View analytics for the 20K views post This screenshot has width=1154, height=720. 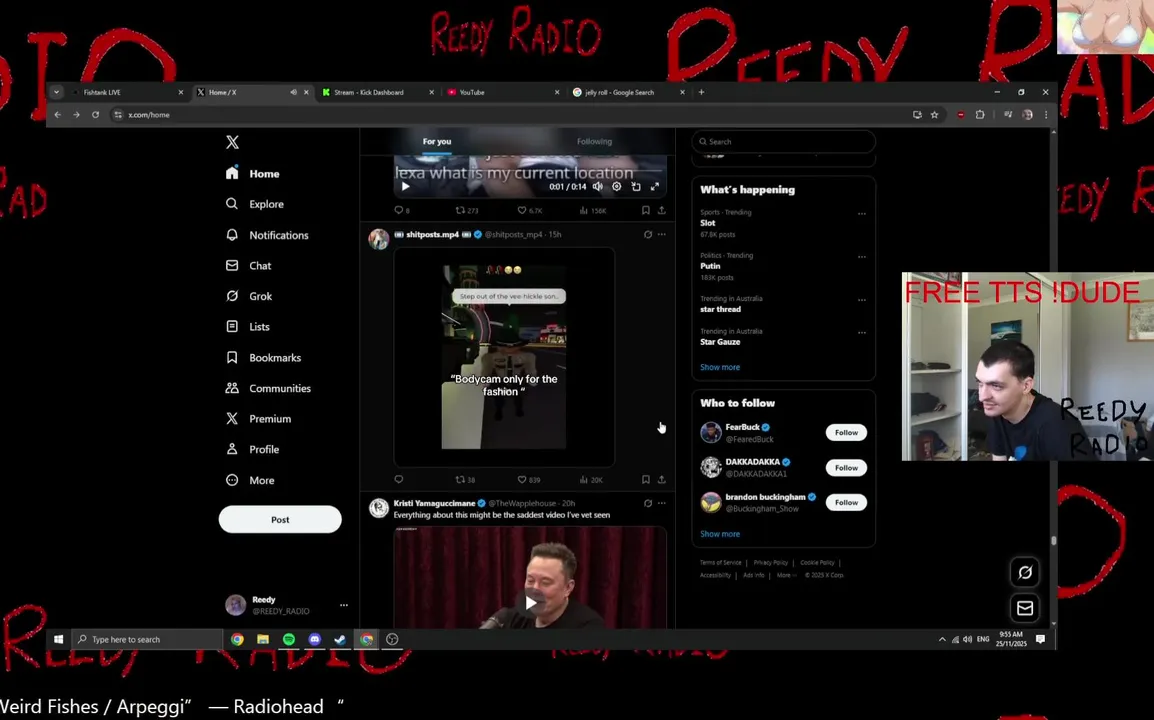[591, 479]
